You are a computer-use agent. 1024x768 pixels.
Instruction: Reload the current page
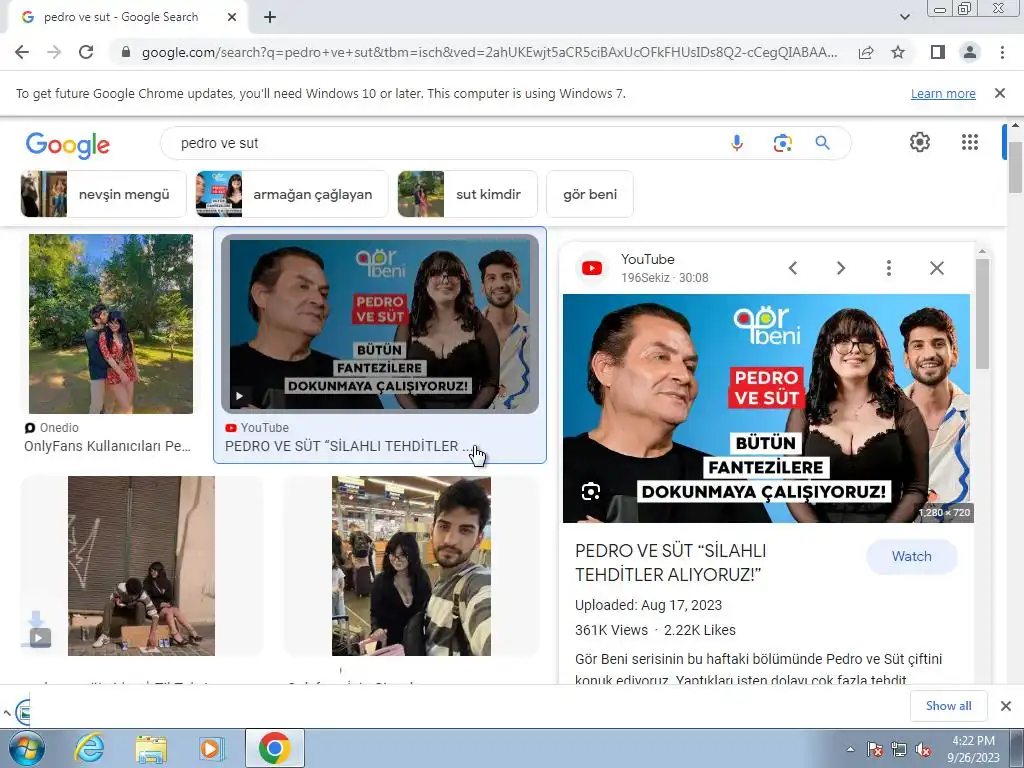tap(86, 52)
